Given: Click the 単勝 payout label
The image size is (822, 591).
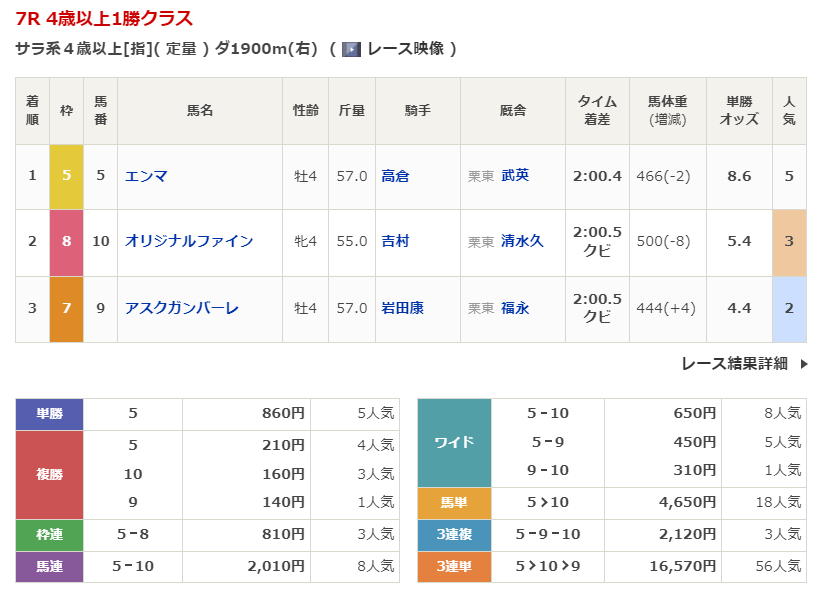Looking at the screenshot, I should pos(49,413).
